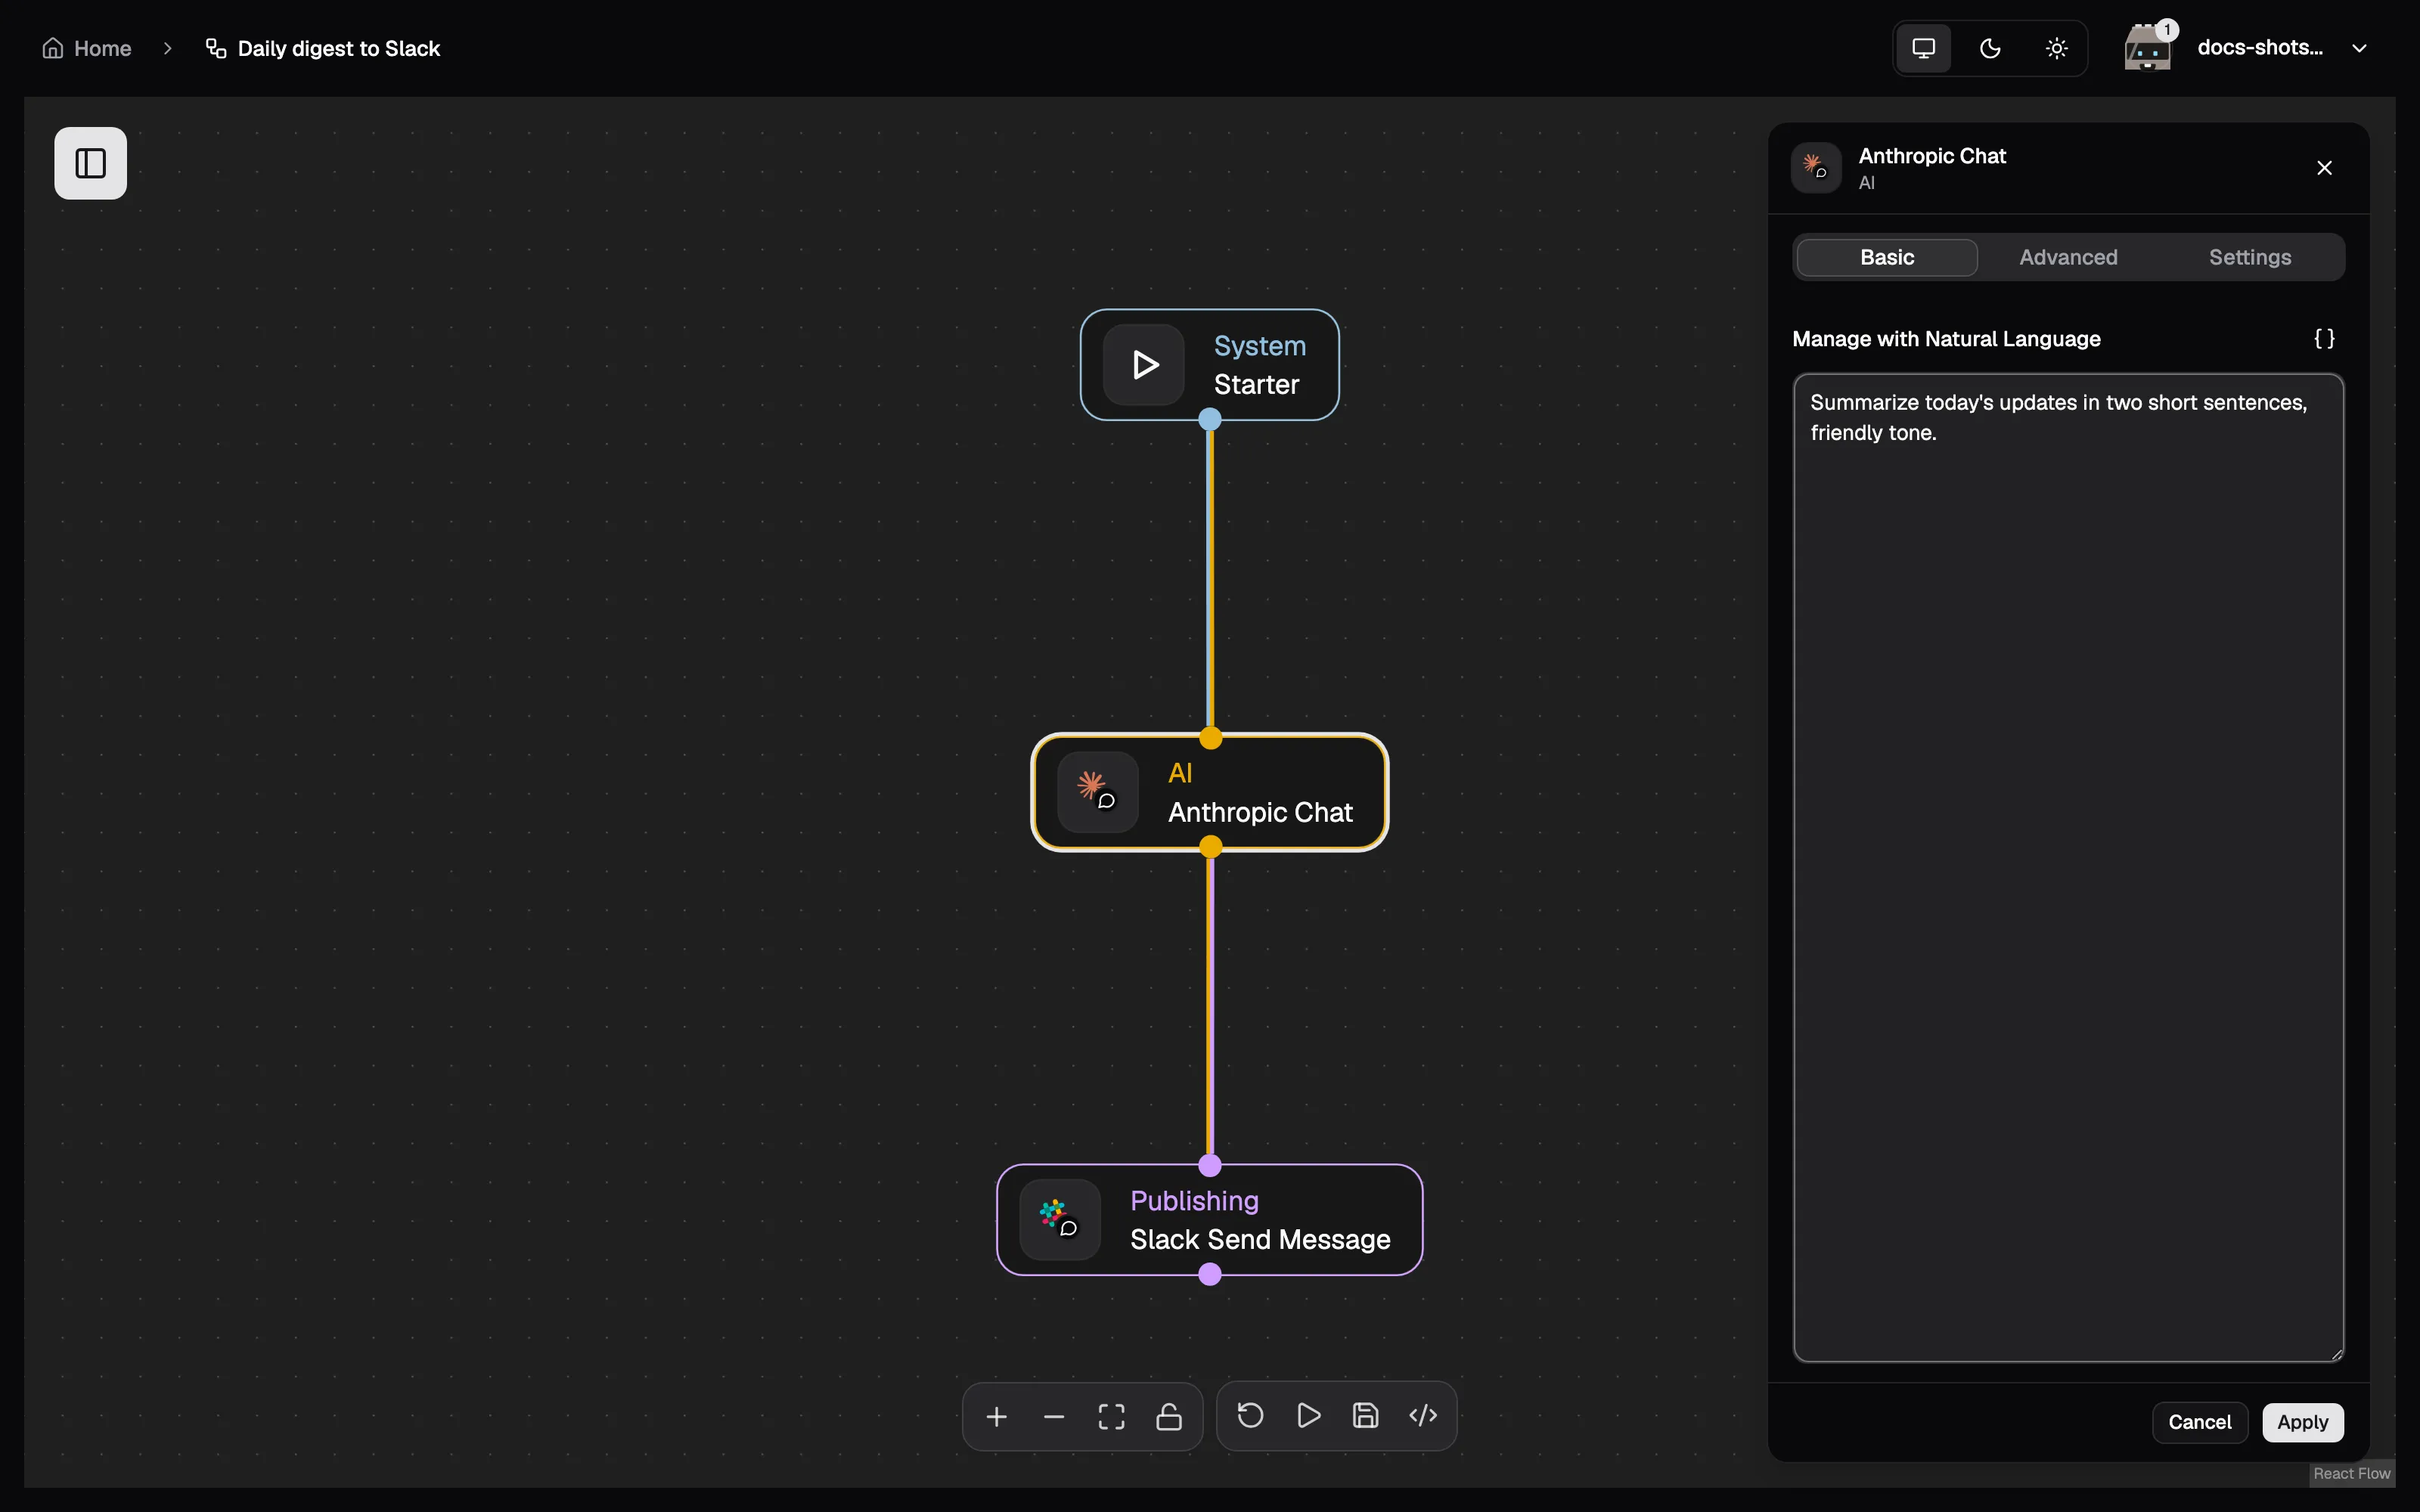Image resolution: width=2420 pixels, height=1512 pixels.
Task: Click the "Anthropic Chat" panel title text
Action: click(1932, 156)
